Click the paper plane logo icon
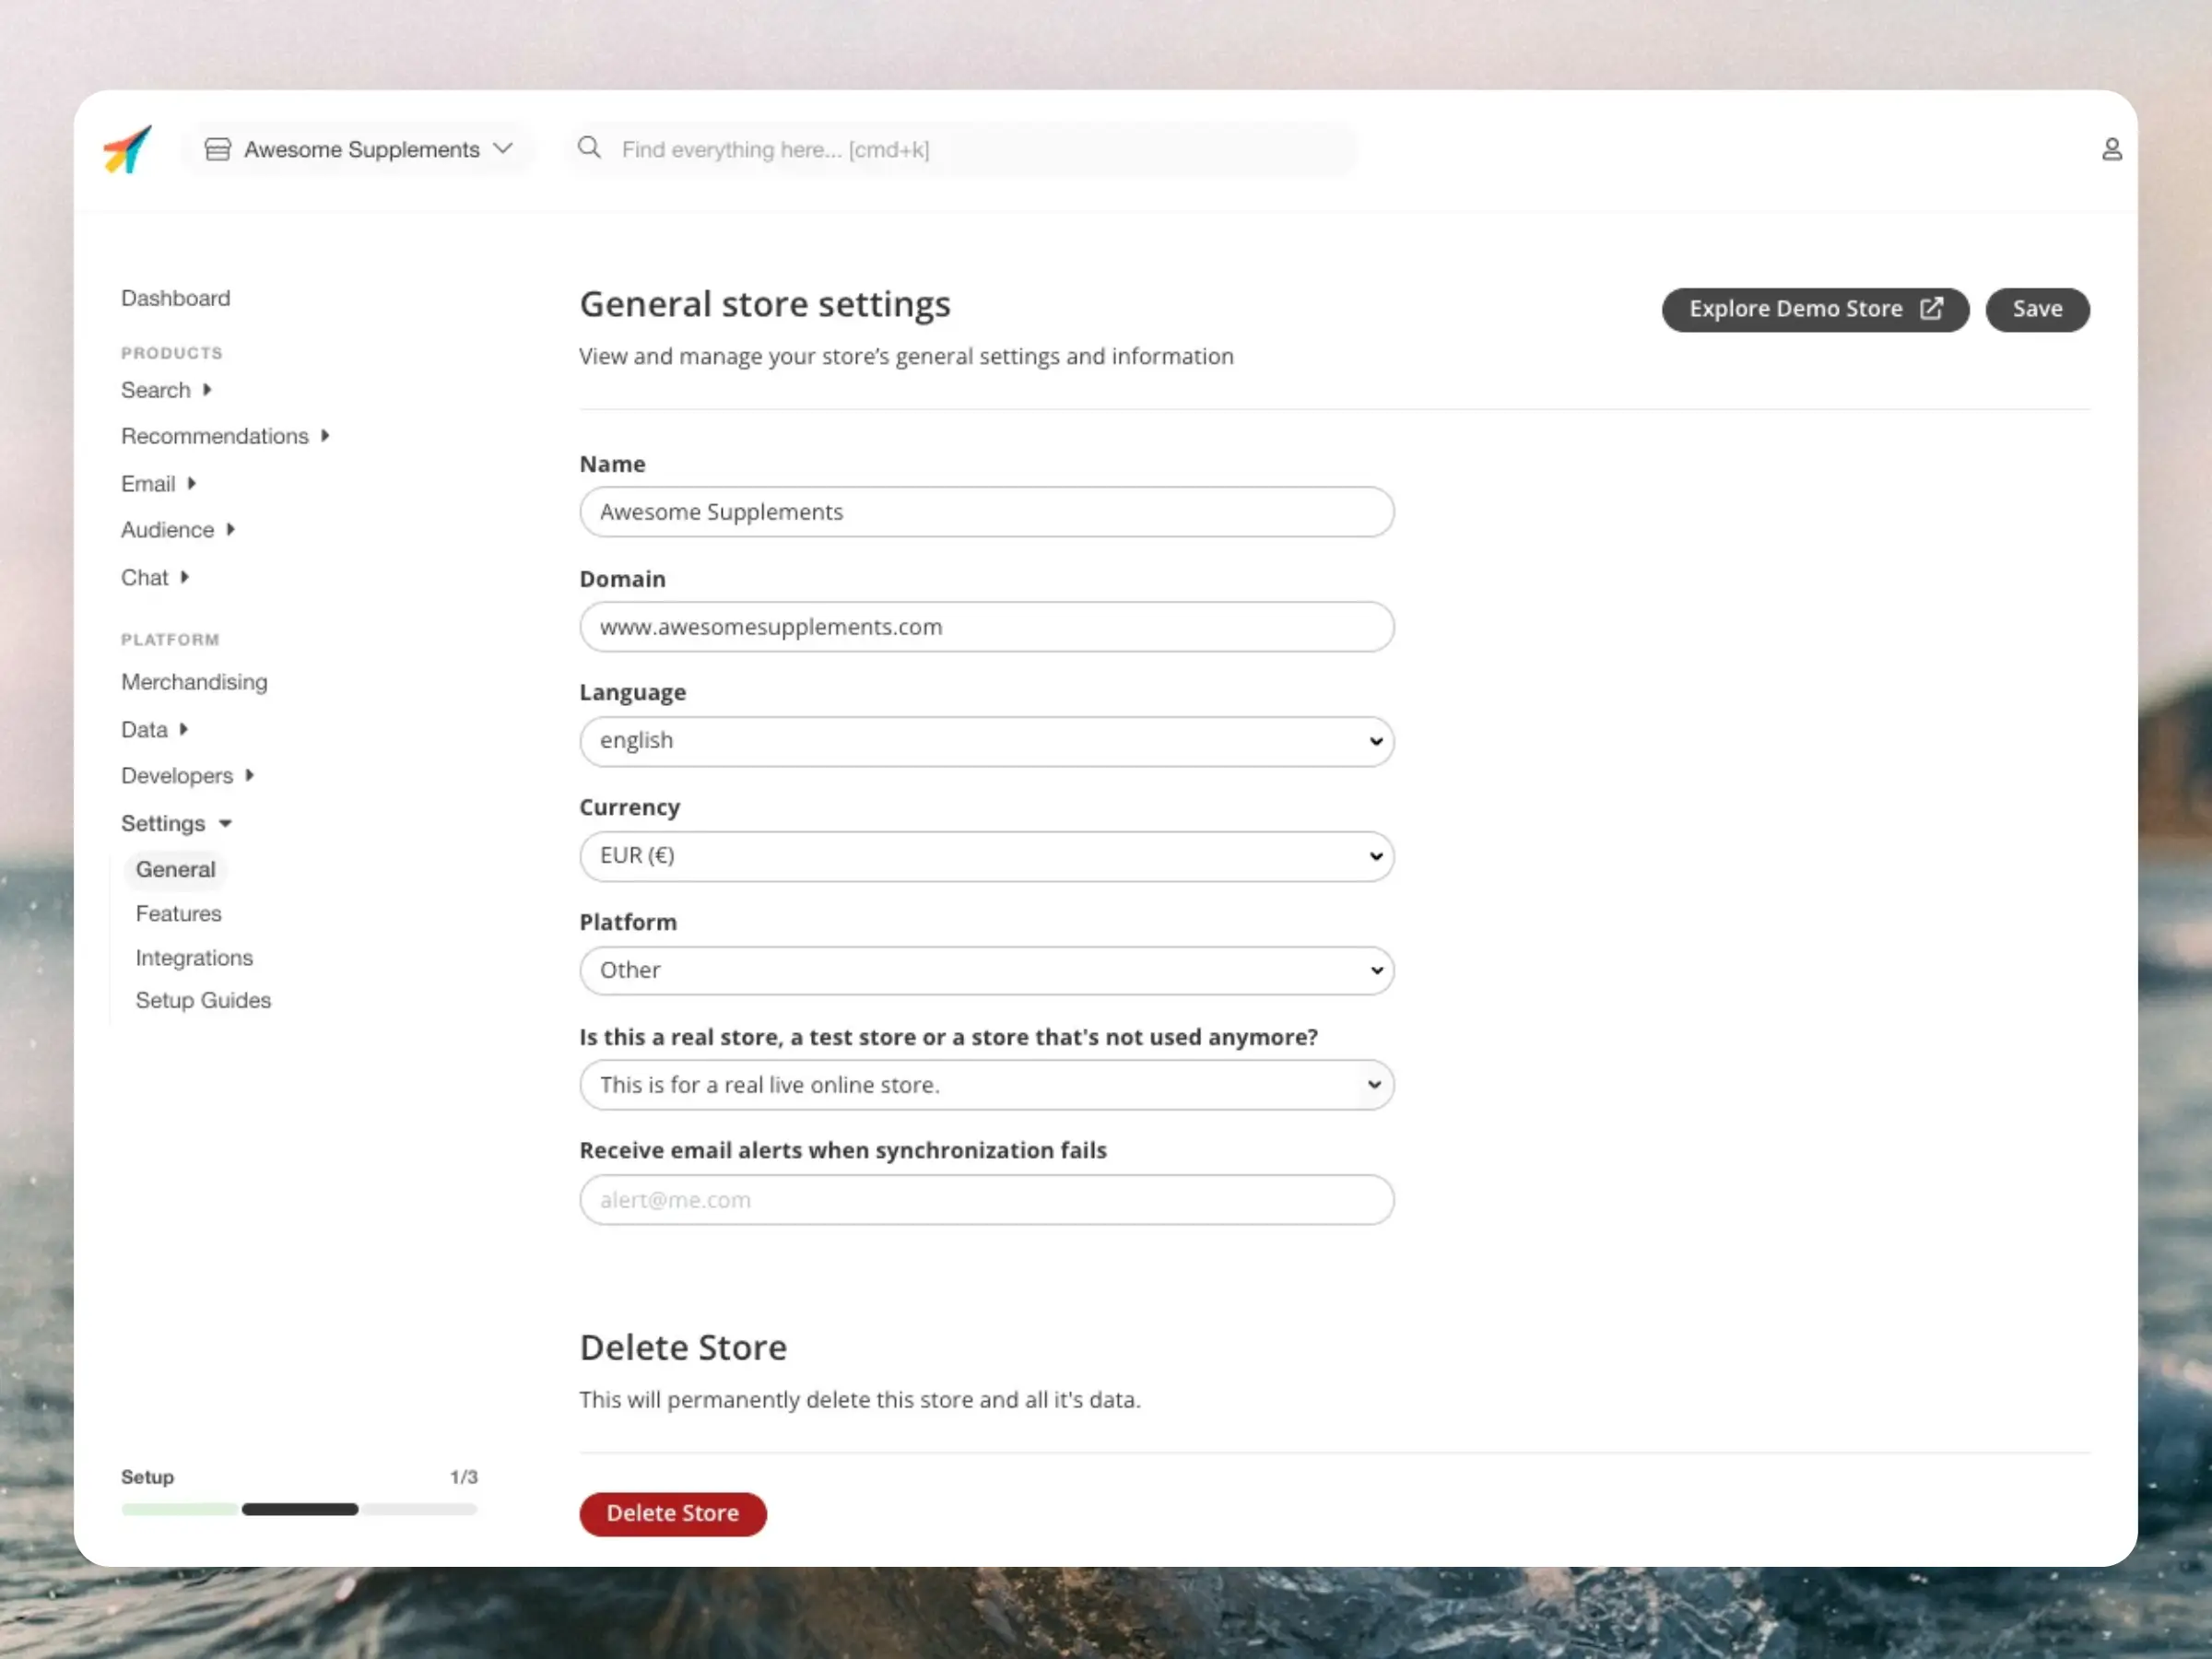Image resolution: width=2212 pixels, height=1659 pixels. point(127,150)
